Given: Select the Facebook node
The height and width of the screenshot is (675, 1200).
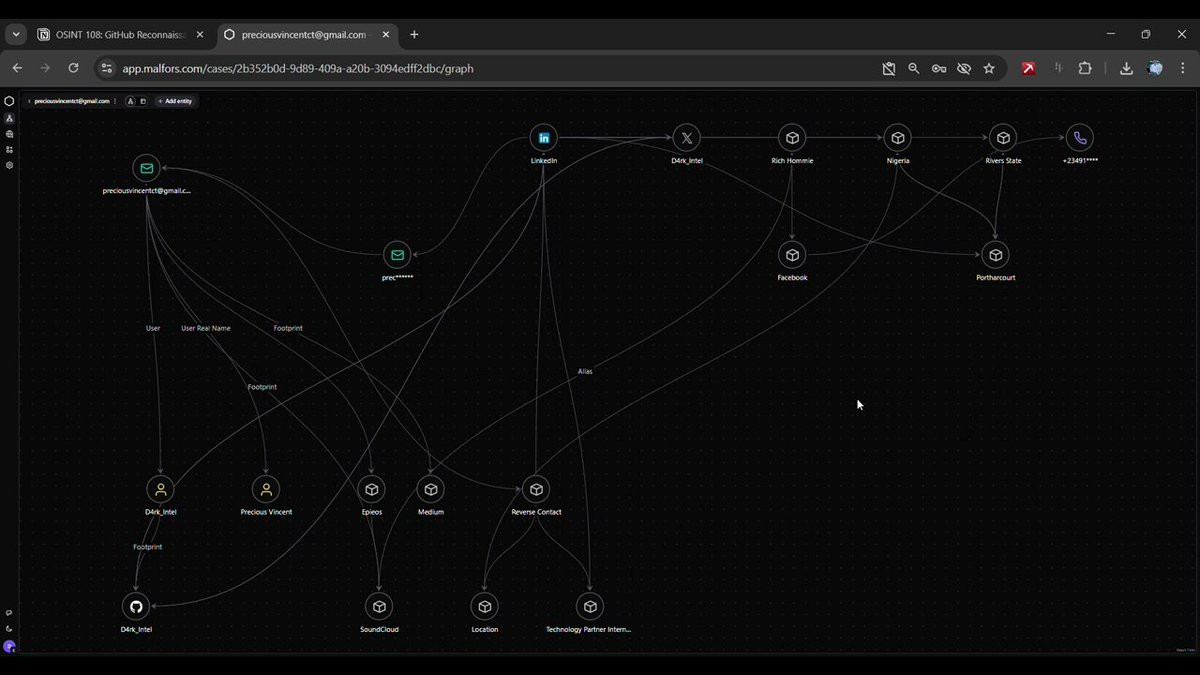Looking at the screenshot, I should 792,255.
